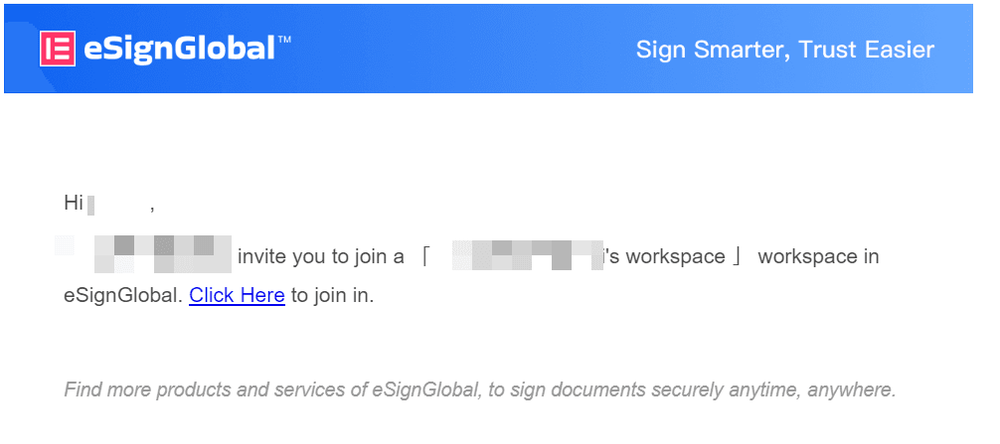
Task: Click the "'s workspace" text inside brackets
Action: click(664, 257)
